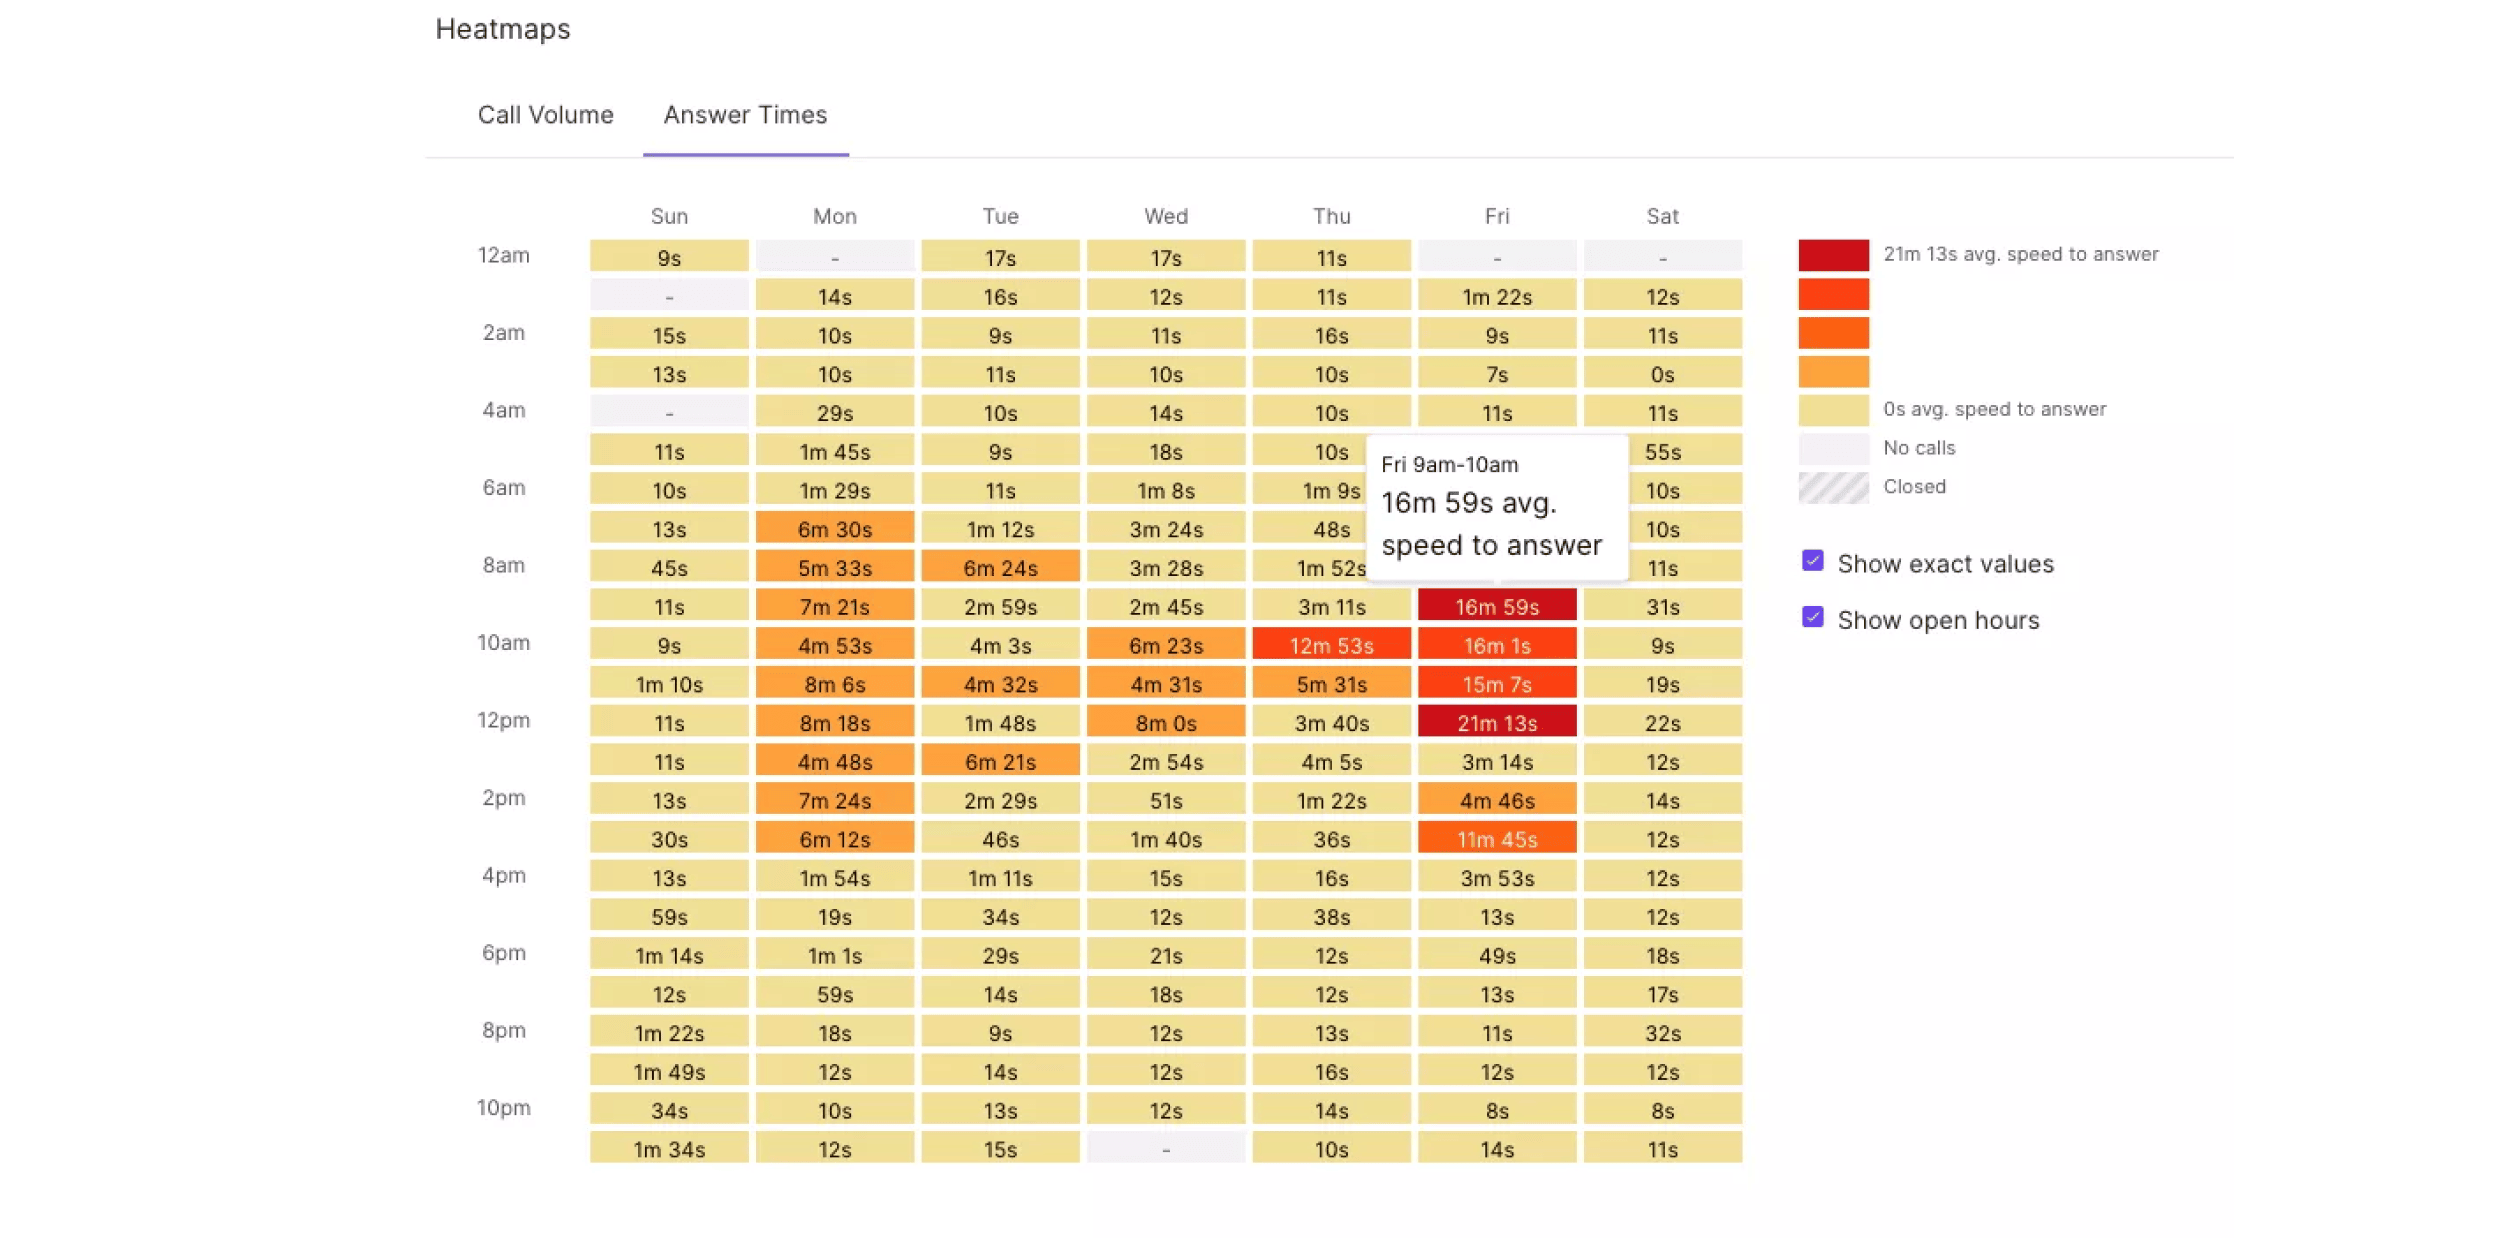Select Wednesday 8m 0s cell
2508x1238 pixels.
pyautogui.click(x=1165, y=722)
